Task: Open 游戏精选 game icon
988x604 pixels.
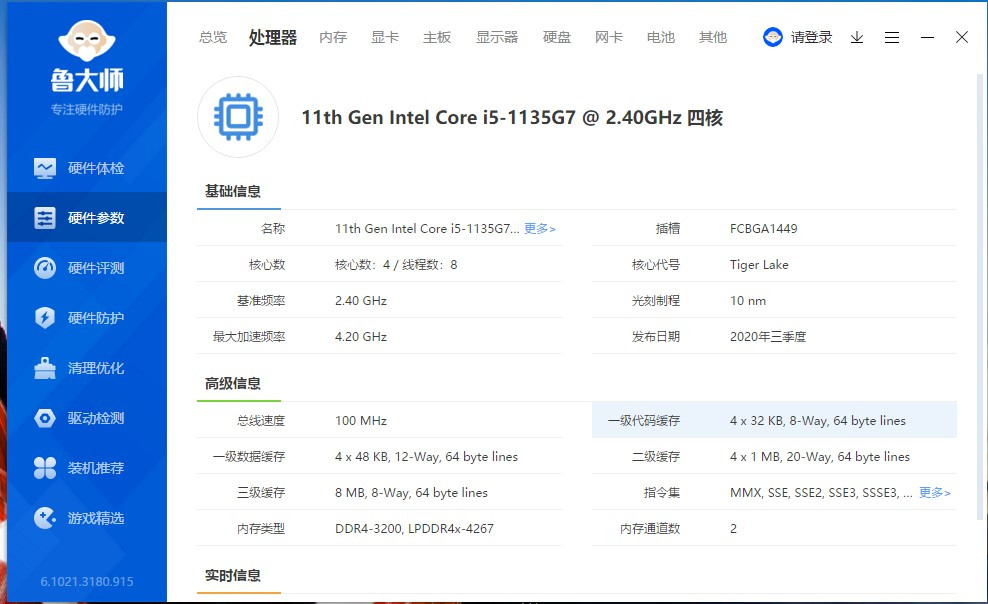Action: pos(45,518)
